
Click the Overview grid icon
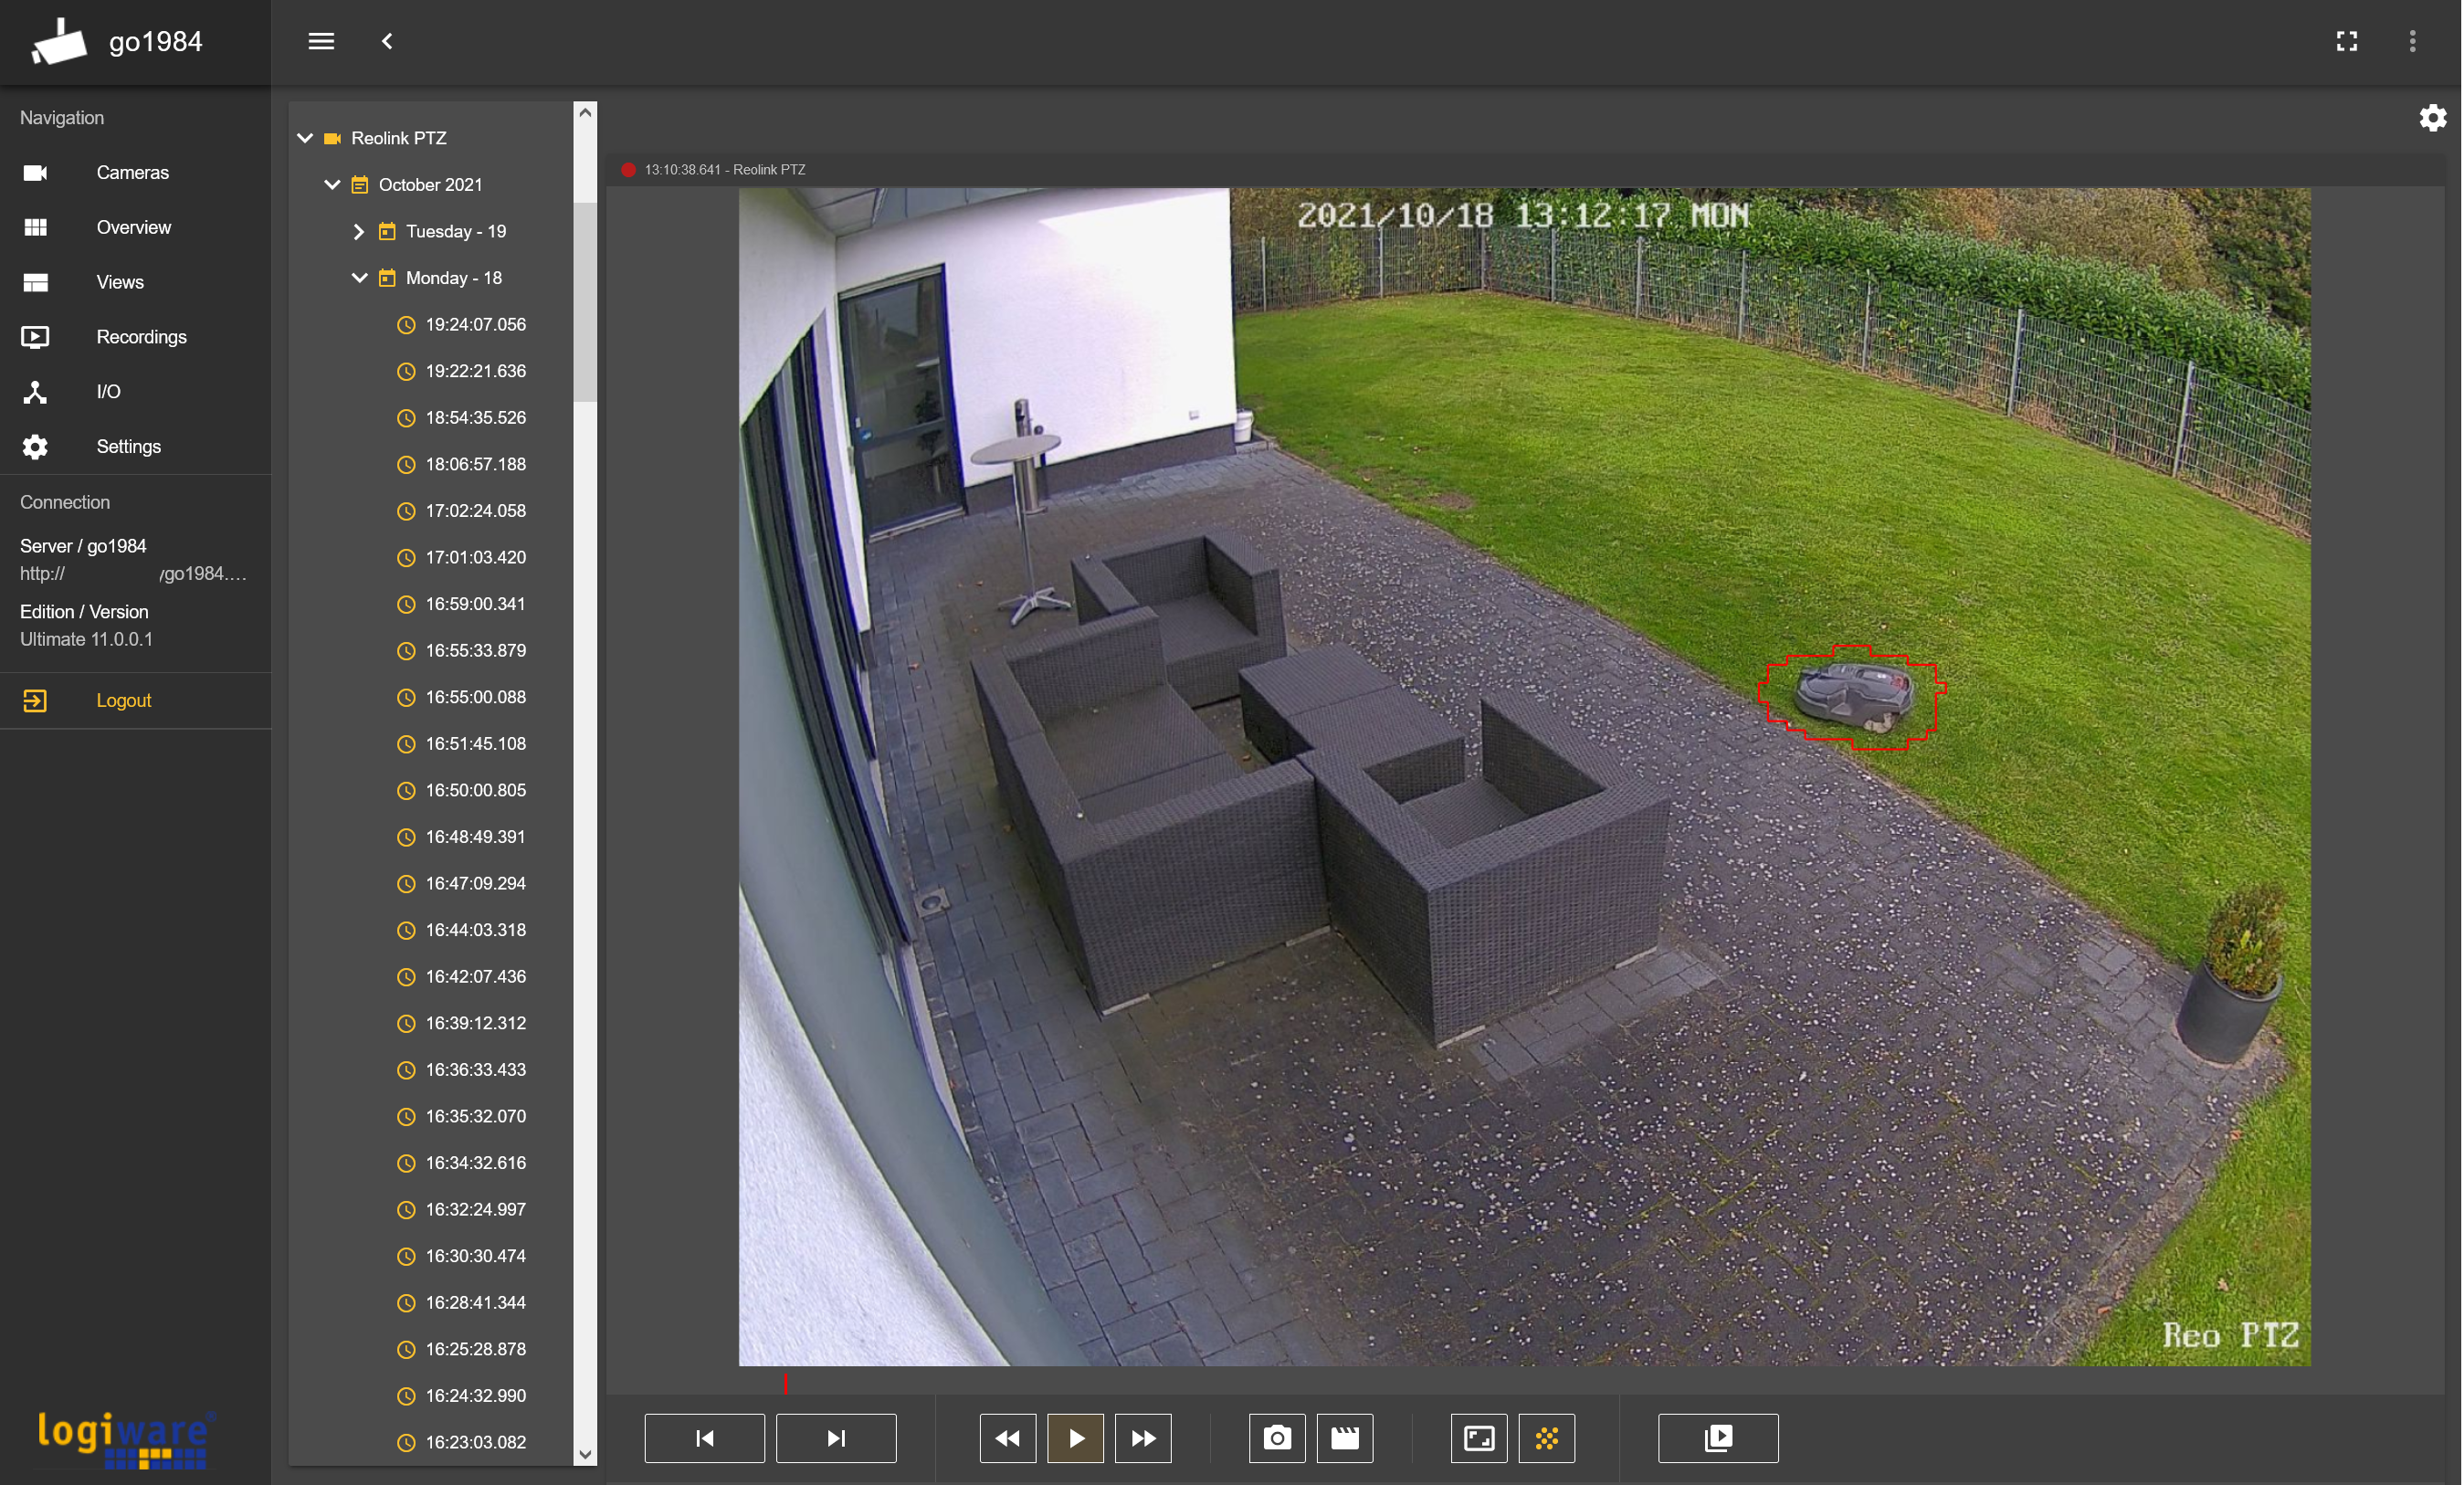(35, 227)
